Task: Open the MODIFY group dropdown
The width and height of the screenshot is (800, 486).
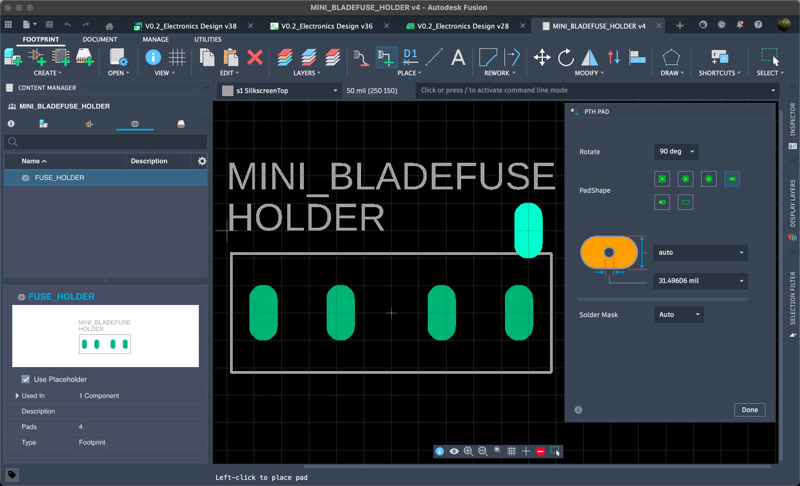Action: pyautogui.click(x=589, y=73)
